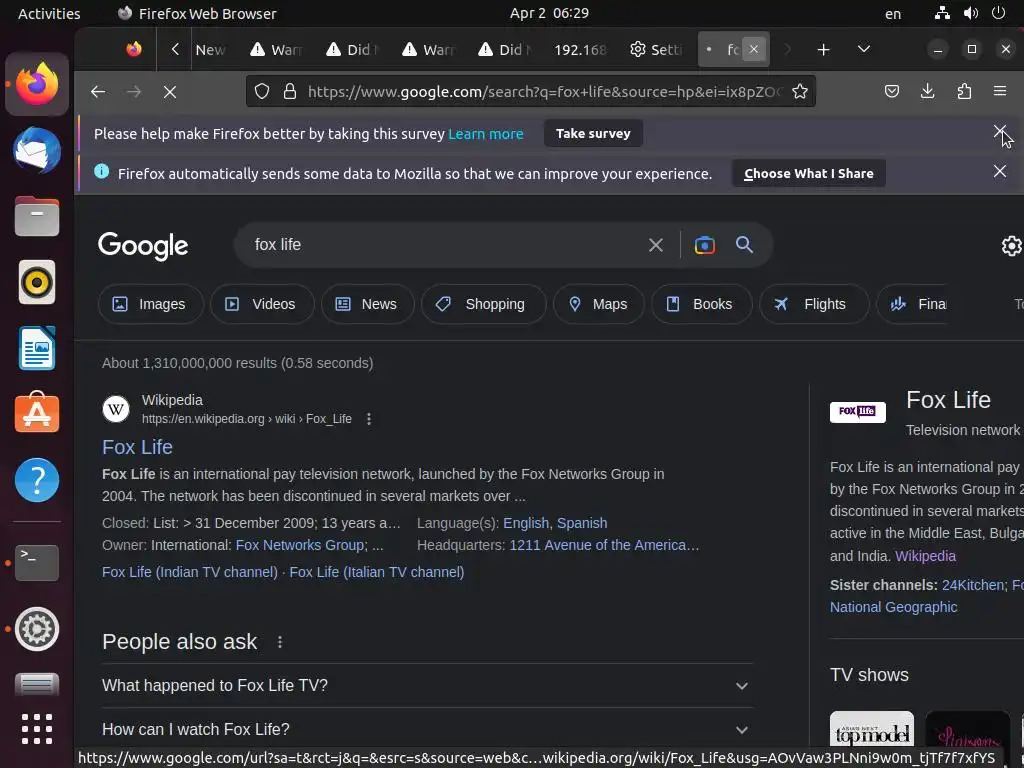Filter results by Shopping
Screen dimensions: 1024x768
coord(483,304)
